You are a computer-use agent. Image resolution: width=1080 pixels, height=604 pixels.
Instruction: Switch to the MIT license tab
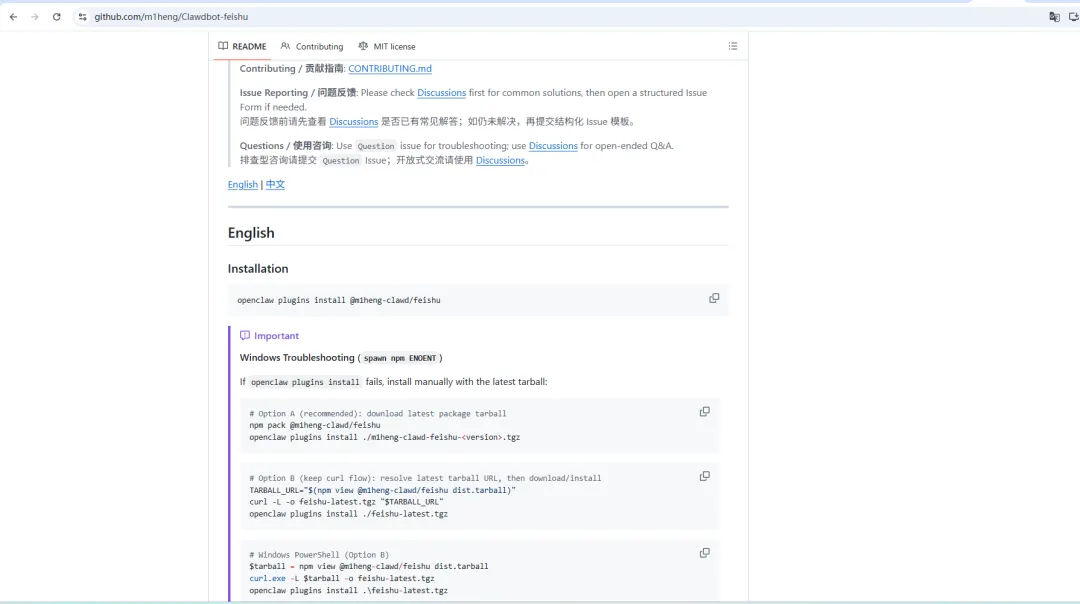pos(387,46)
